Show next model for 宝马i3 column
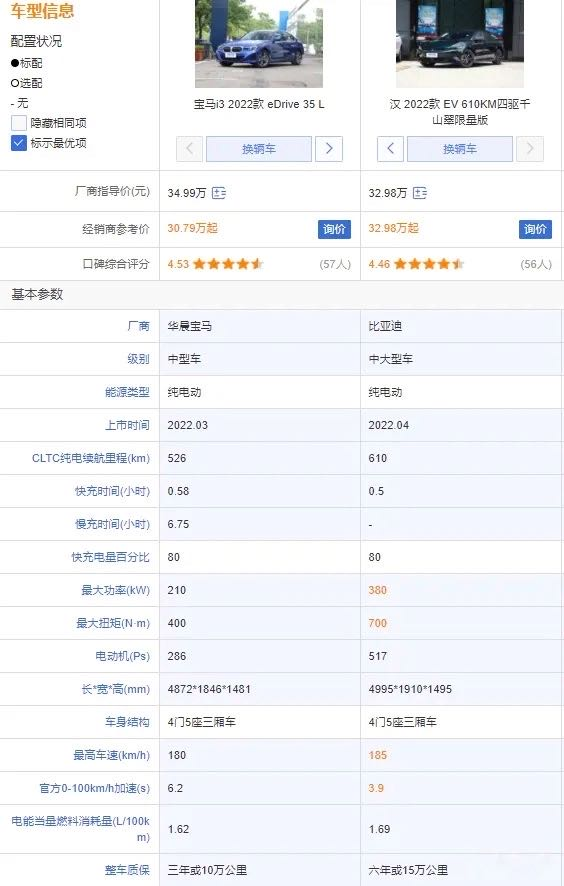 pos(329,149)
